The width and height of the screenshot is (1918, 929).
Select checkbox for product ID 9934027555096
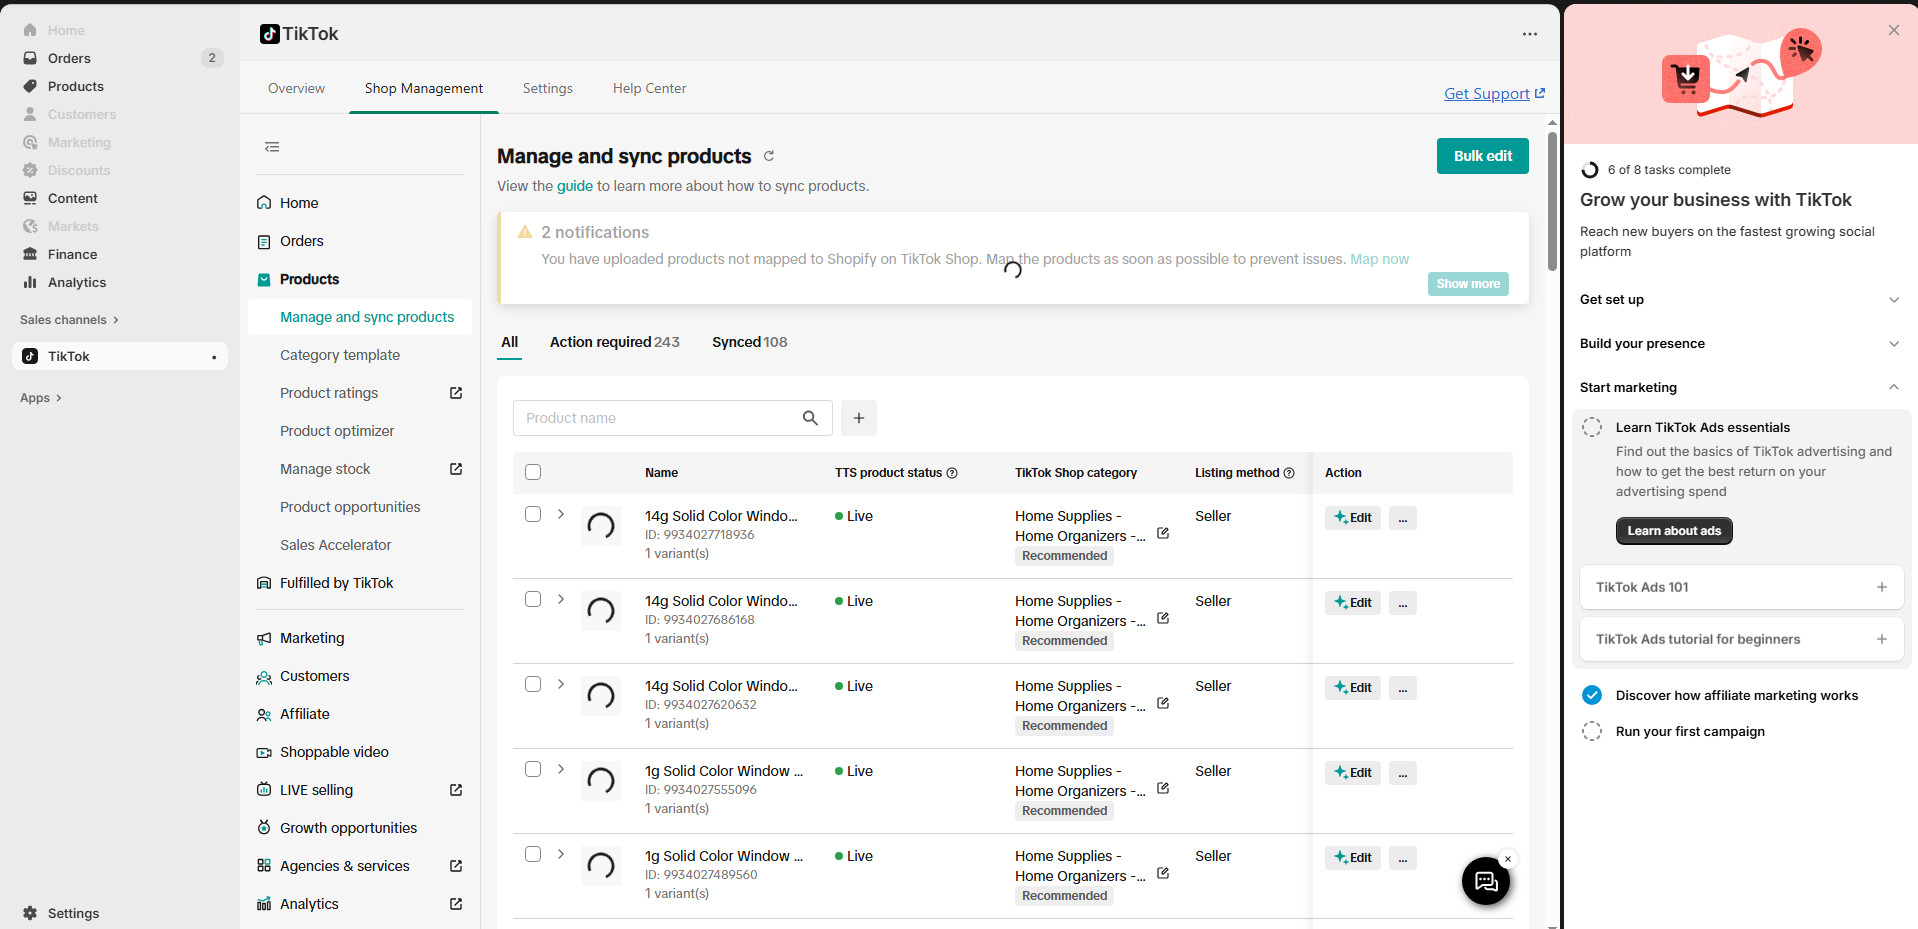click(533, 769)
